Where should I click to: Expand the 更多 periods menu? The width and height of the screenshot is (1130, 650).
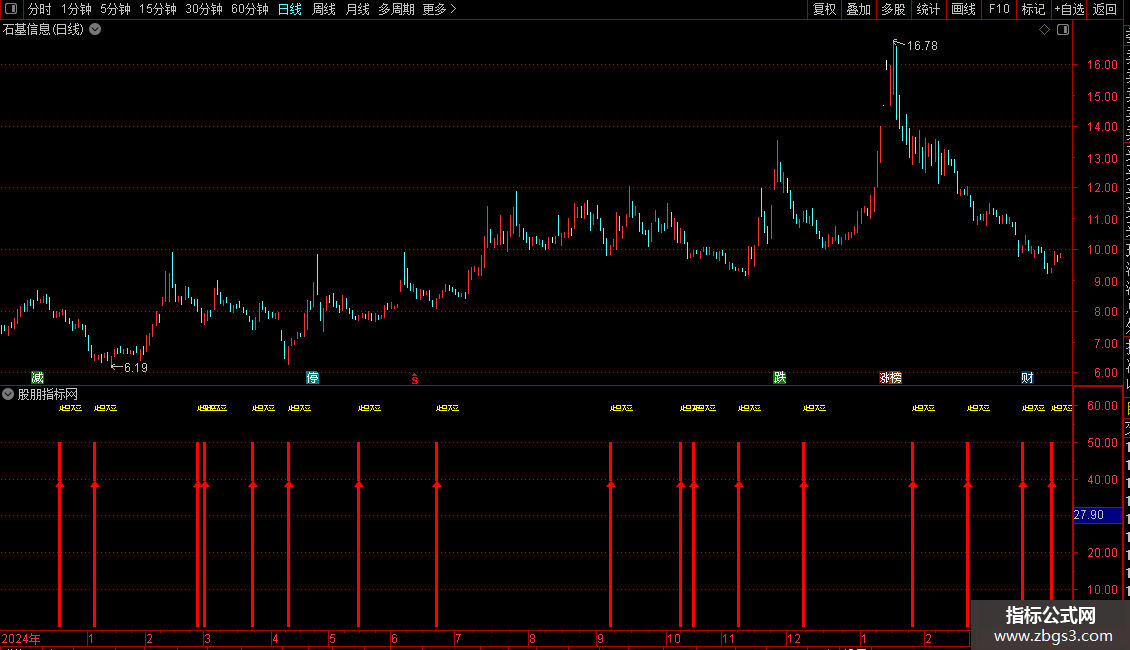point(439,9)
